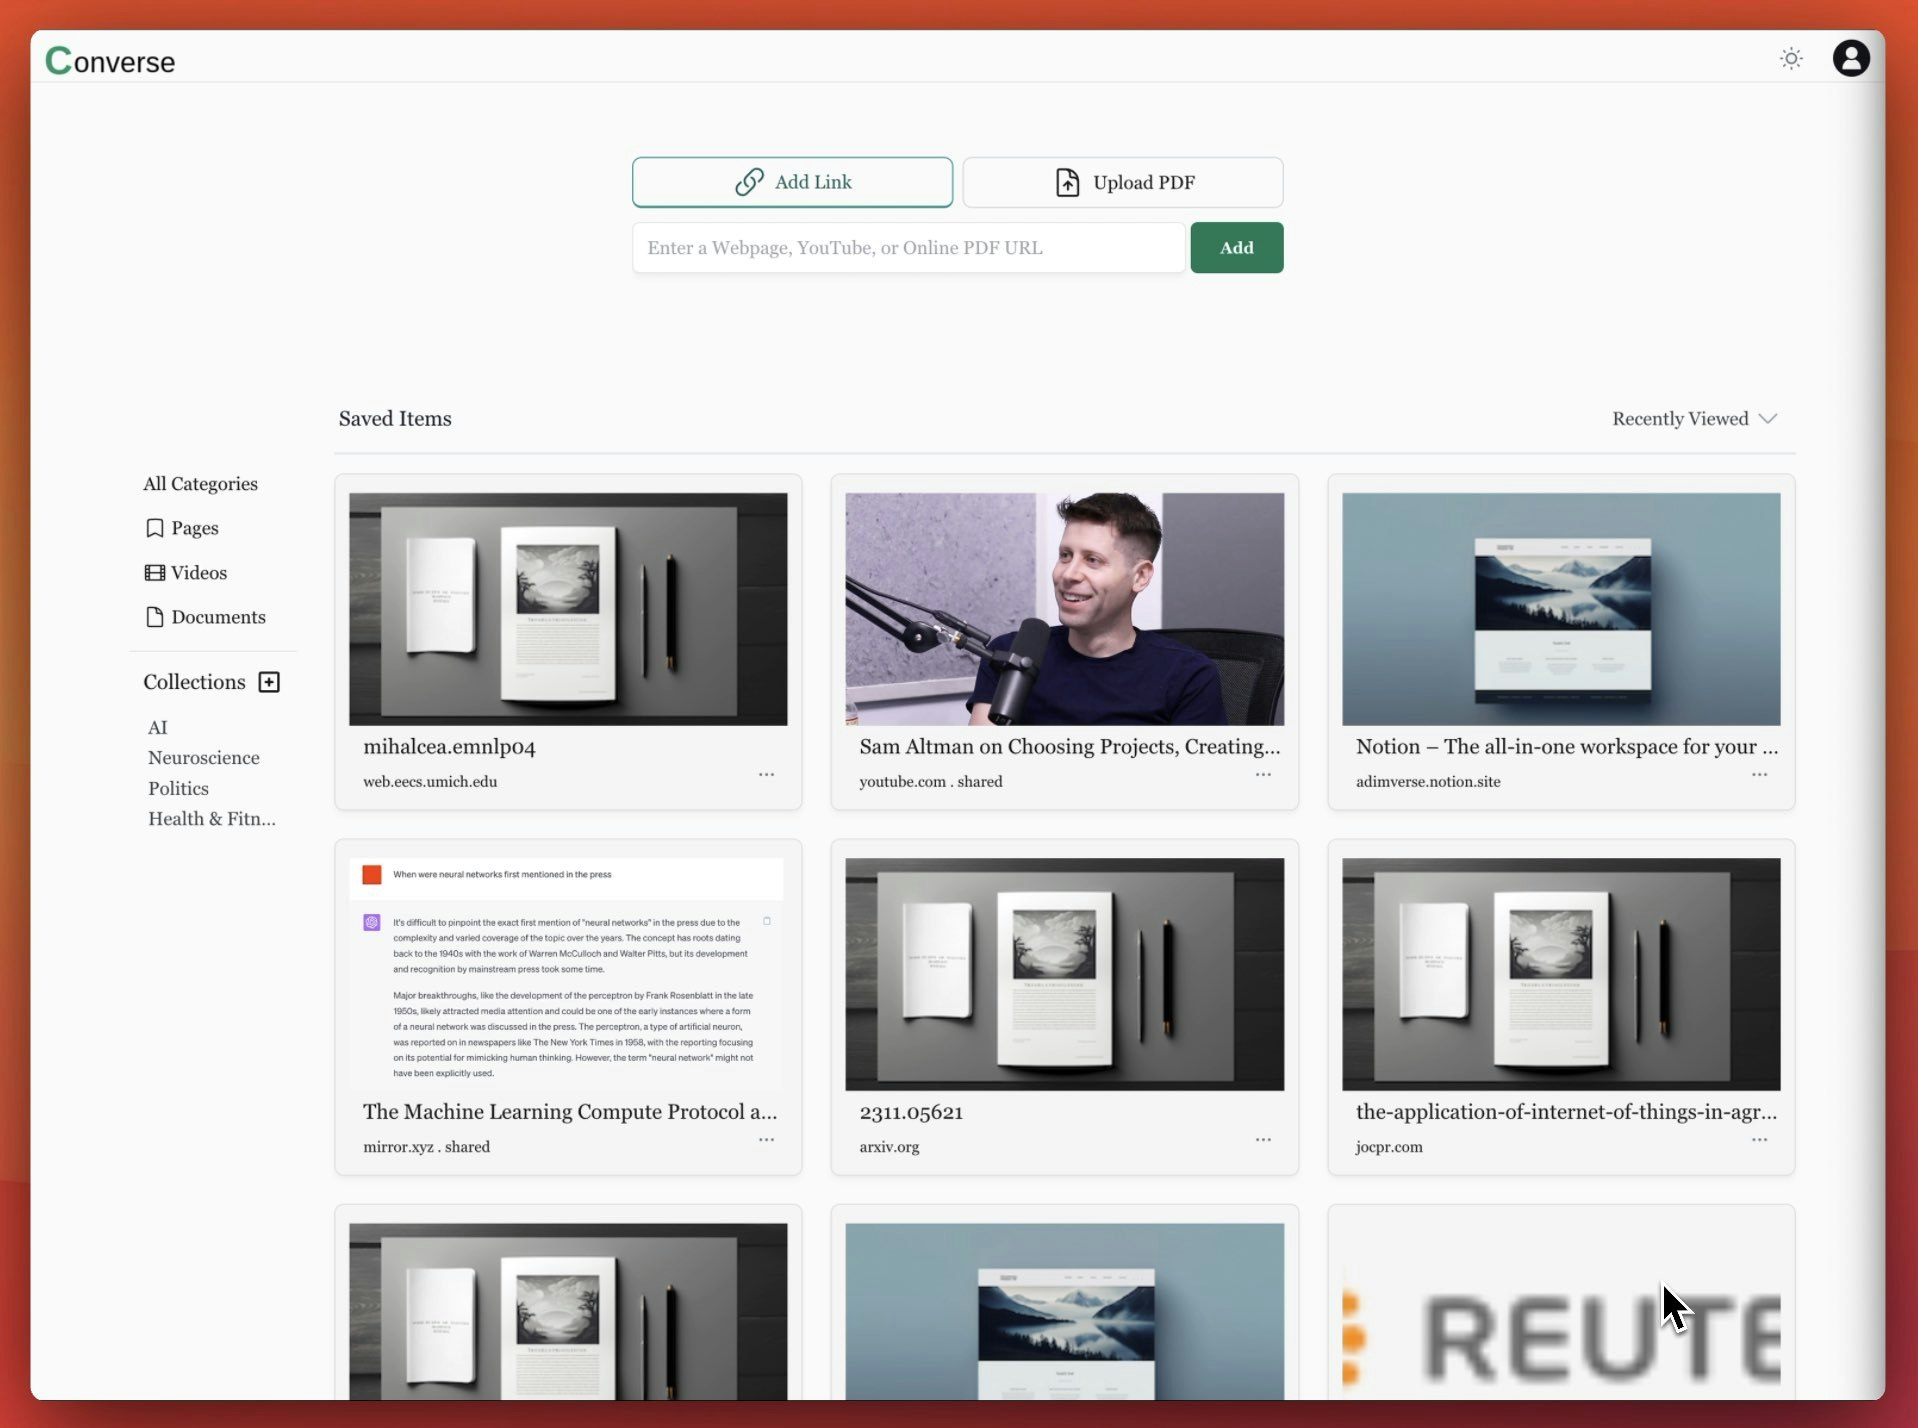This screenshot has width=1918, height=1428.
Task: Focus the webpage URL input field
Action: tap(908, 248)
